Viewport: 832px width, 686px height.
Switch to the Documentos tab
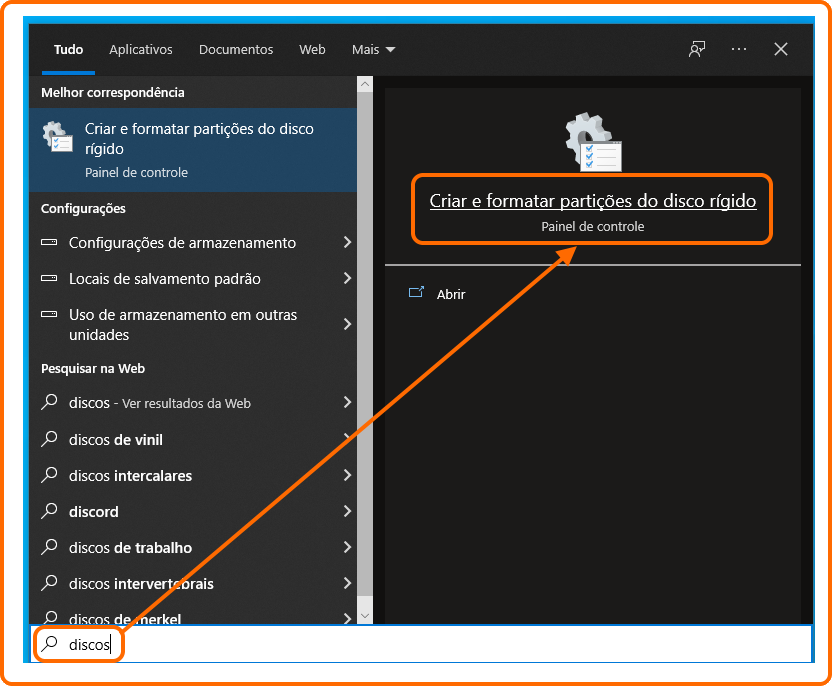coord(236,49)
